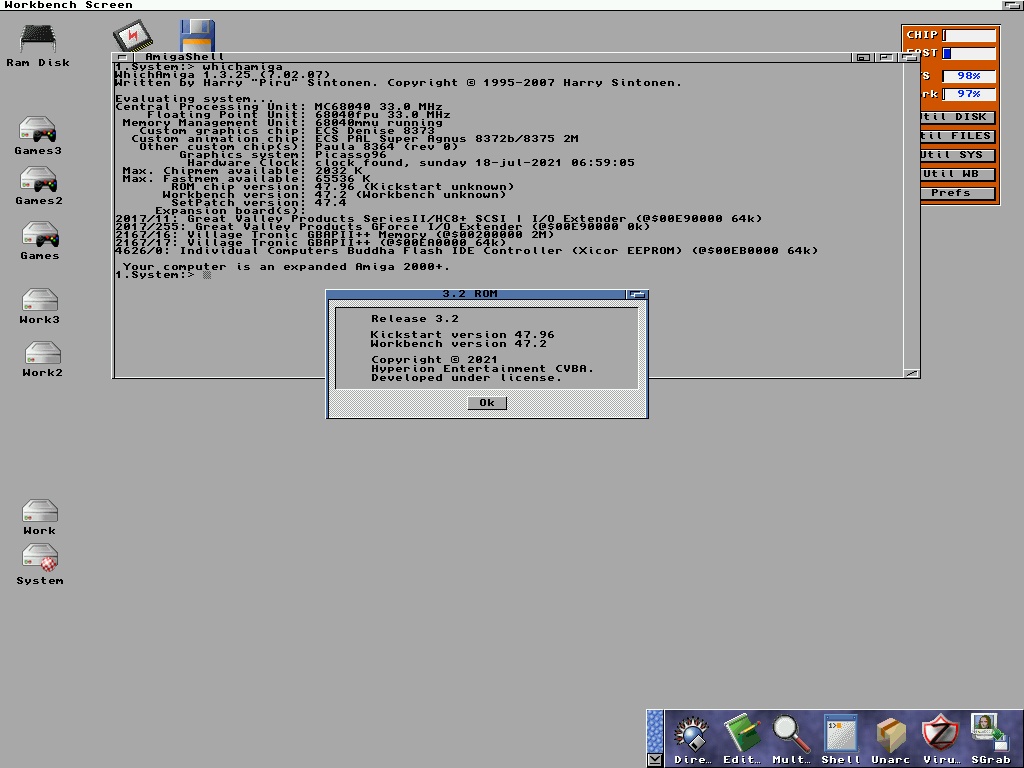Click 'Release 3.2' text in dialog
1024x768 pixels.
415,319
